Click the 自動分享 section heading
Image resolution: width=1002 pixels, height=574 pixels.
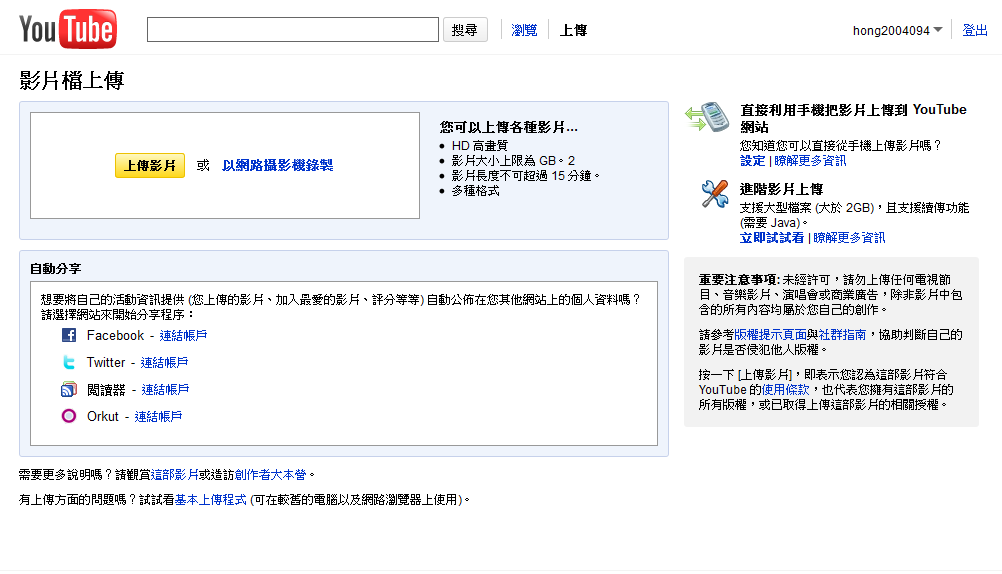(56, 268)
